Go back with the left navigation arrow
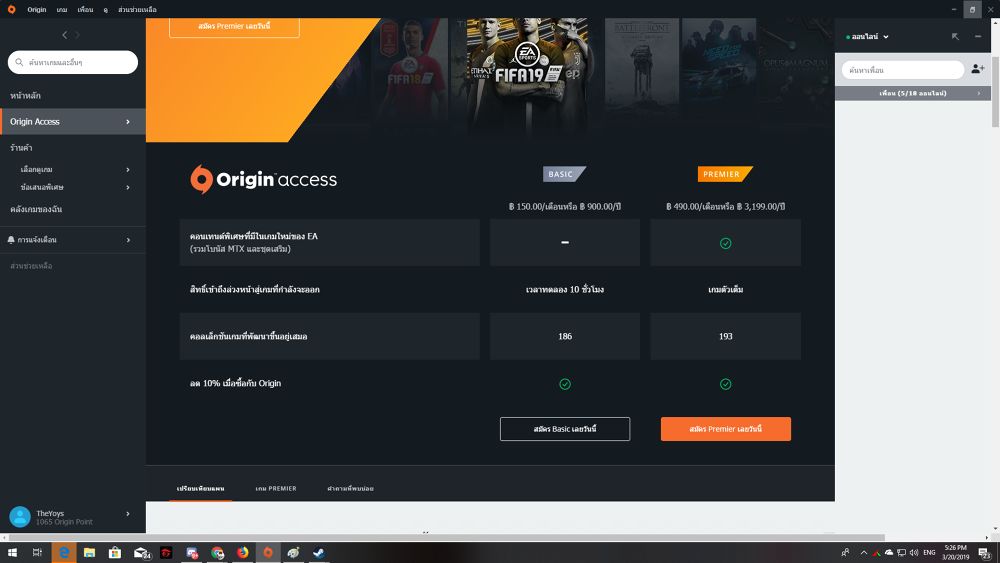This screenshot has width=1000, height=563. [65, 35]
